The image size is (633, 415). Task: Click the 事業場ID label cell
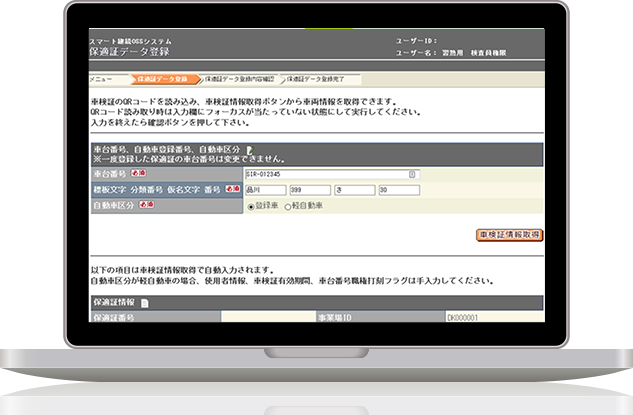click(380, 317)
